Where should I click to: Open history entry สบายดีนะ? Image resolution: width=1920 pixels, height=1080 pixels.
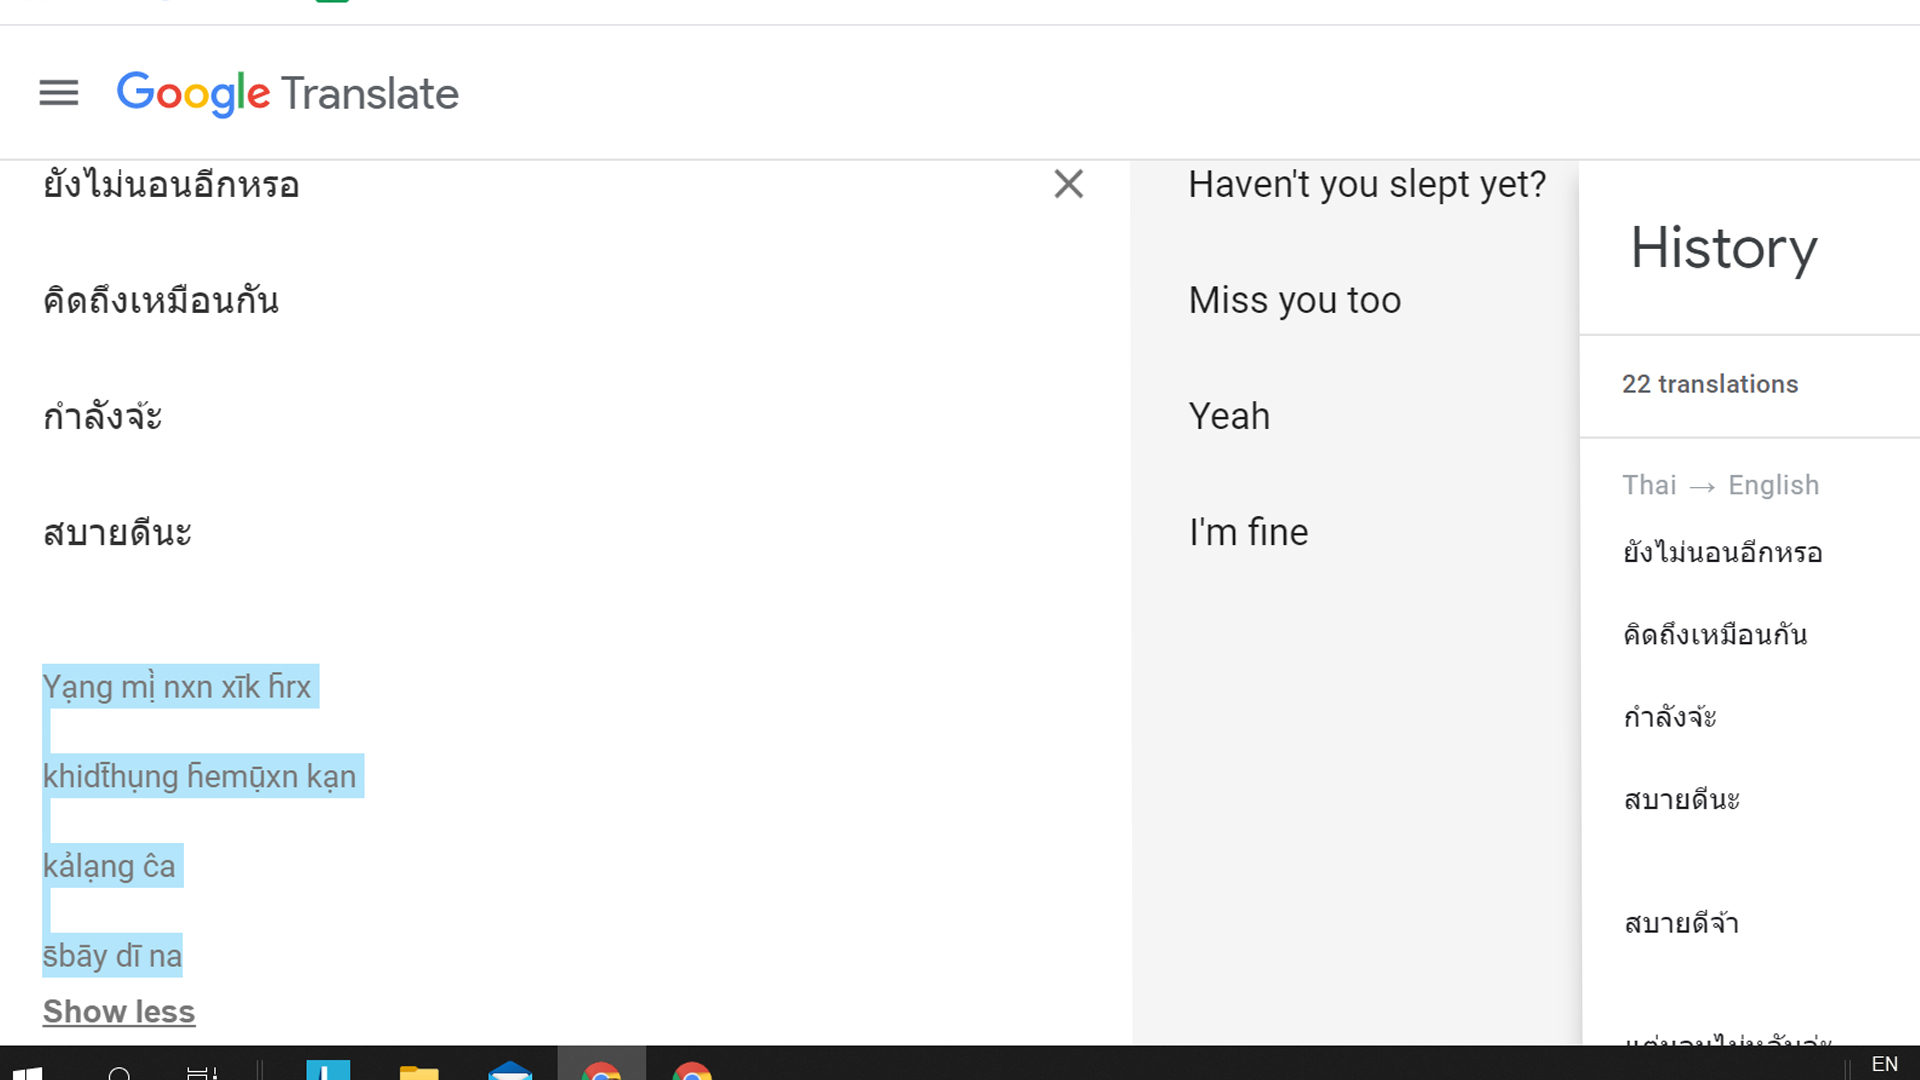(1682, 799)
